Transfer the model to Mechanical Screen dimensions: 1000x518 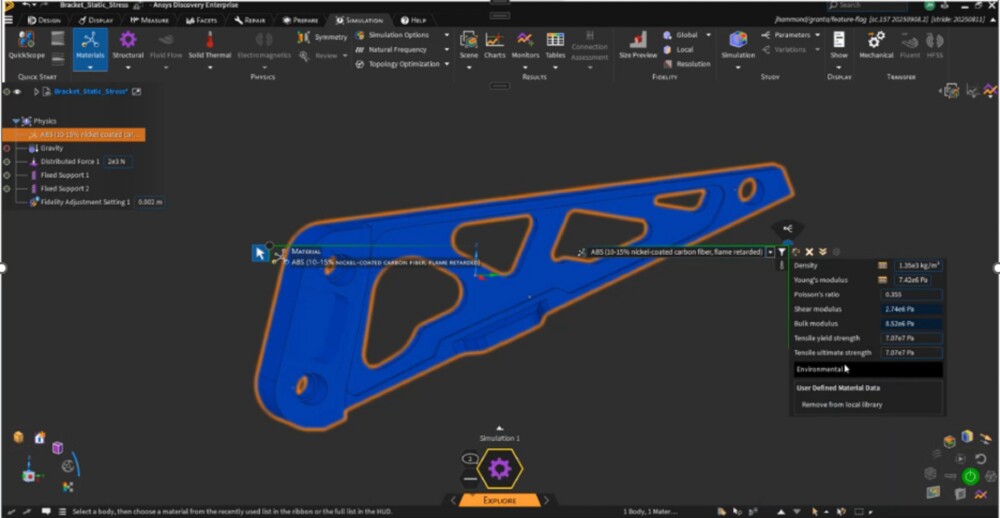876,45
